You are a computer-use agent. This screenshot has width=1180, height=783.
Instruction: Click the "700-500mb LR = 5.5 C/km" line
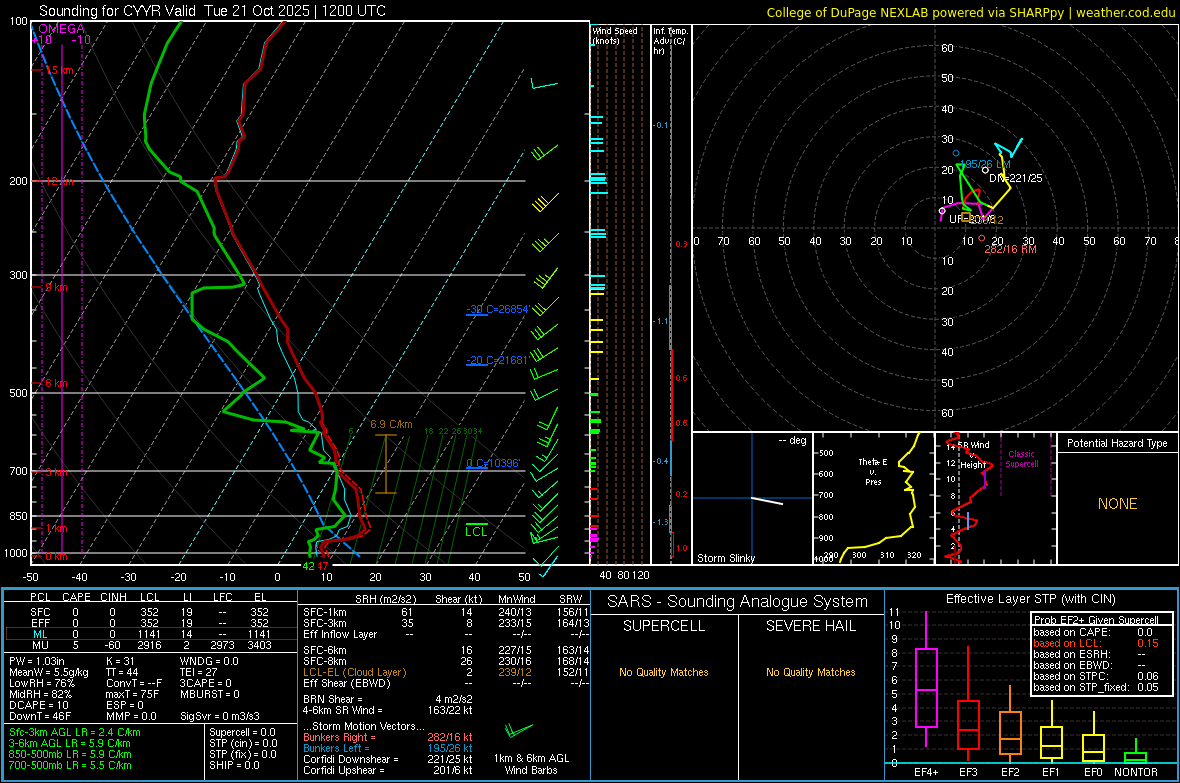pyautogui.click(x=70, y=765)
